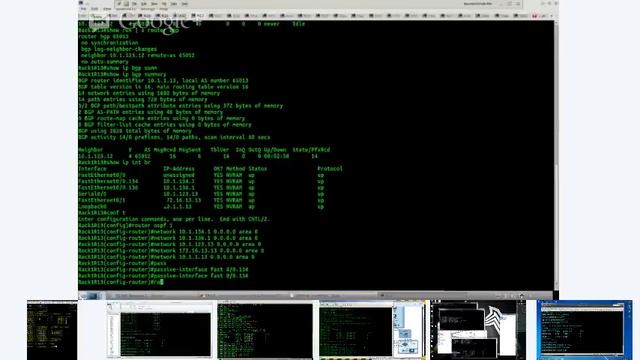The height and width of the screenshot is (360, 640).
Task: Open the File menu of the terminal application
Action: pyautogui.click(x=84, y=9)
